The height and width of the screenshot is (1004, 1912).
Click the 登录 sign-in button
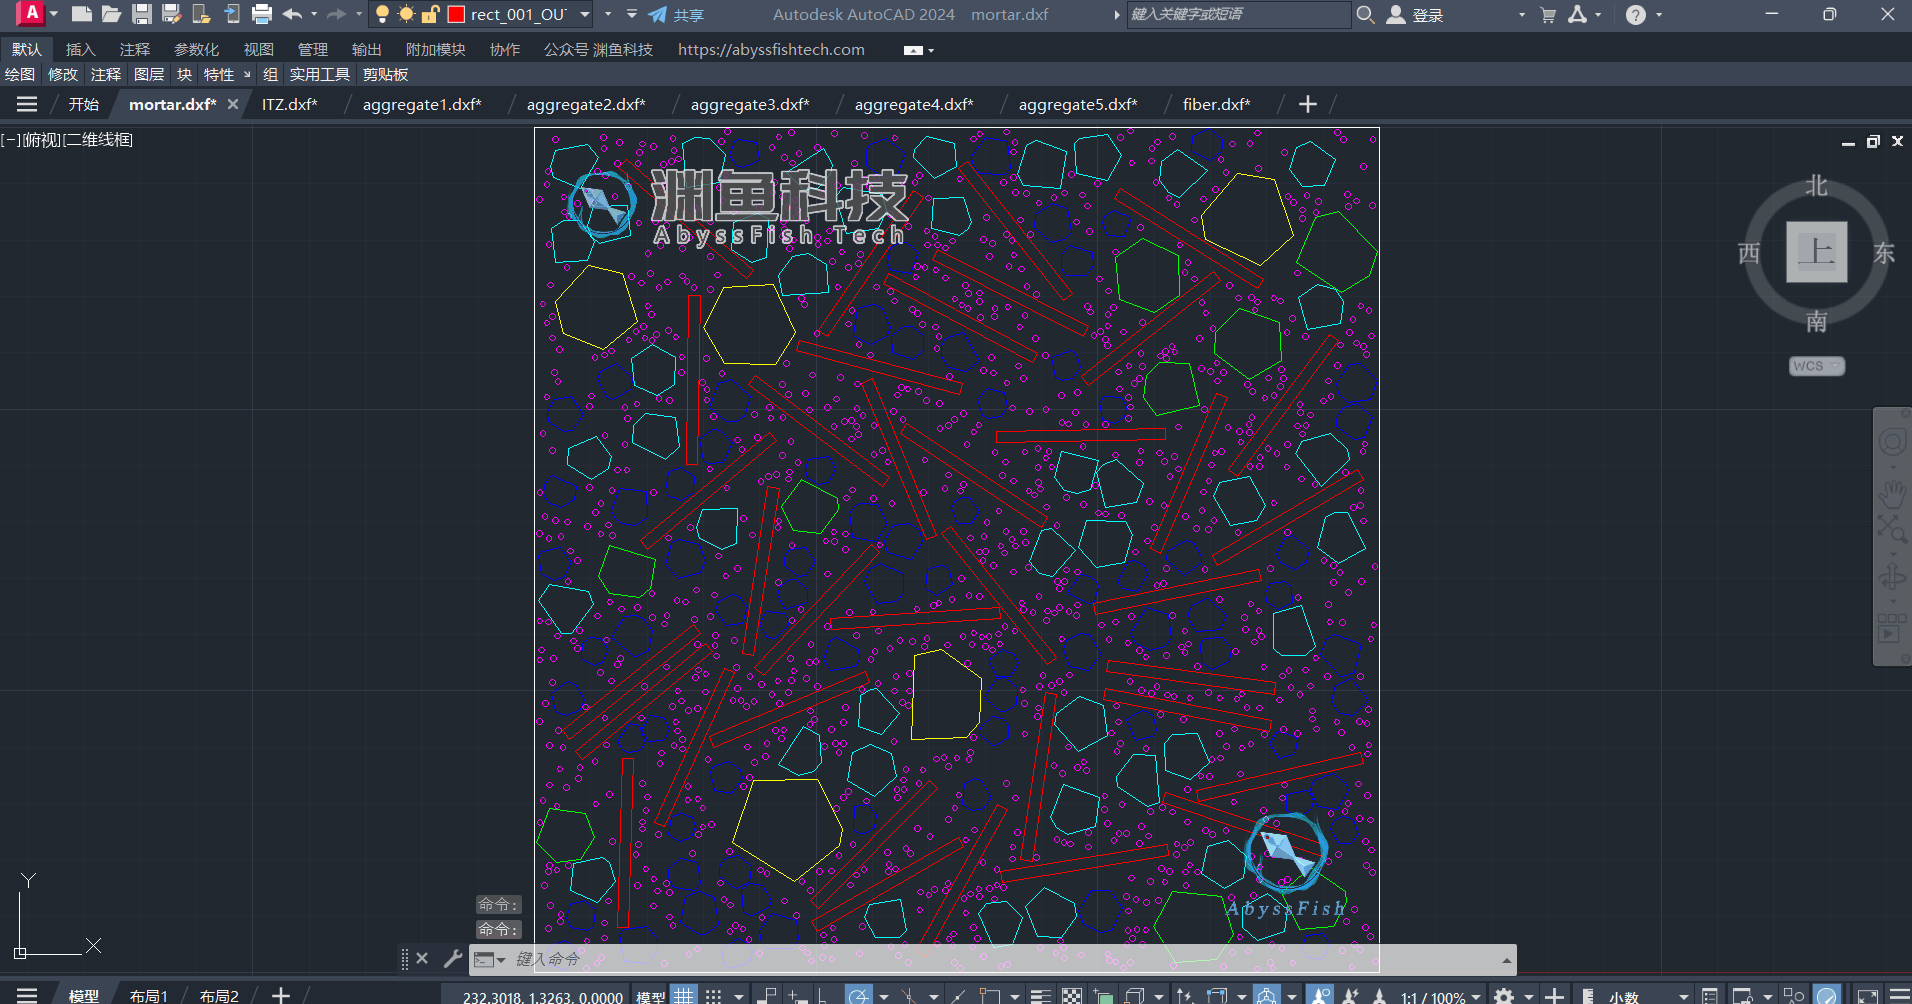1415,15
